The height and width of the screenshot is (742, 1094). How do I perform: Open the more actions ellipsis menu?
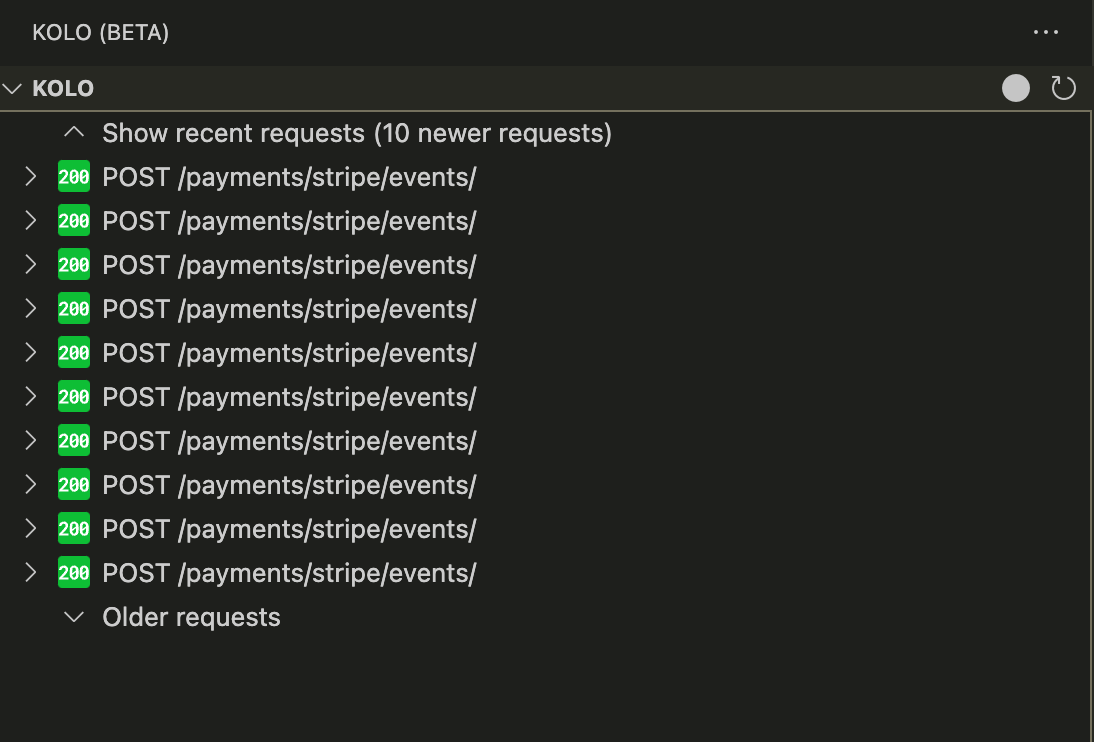[1046, 32]
